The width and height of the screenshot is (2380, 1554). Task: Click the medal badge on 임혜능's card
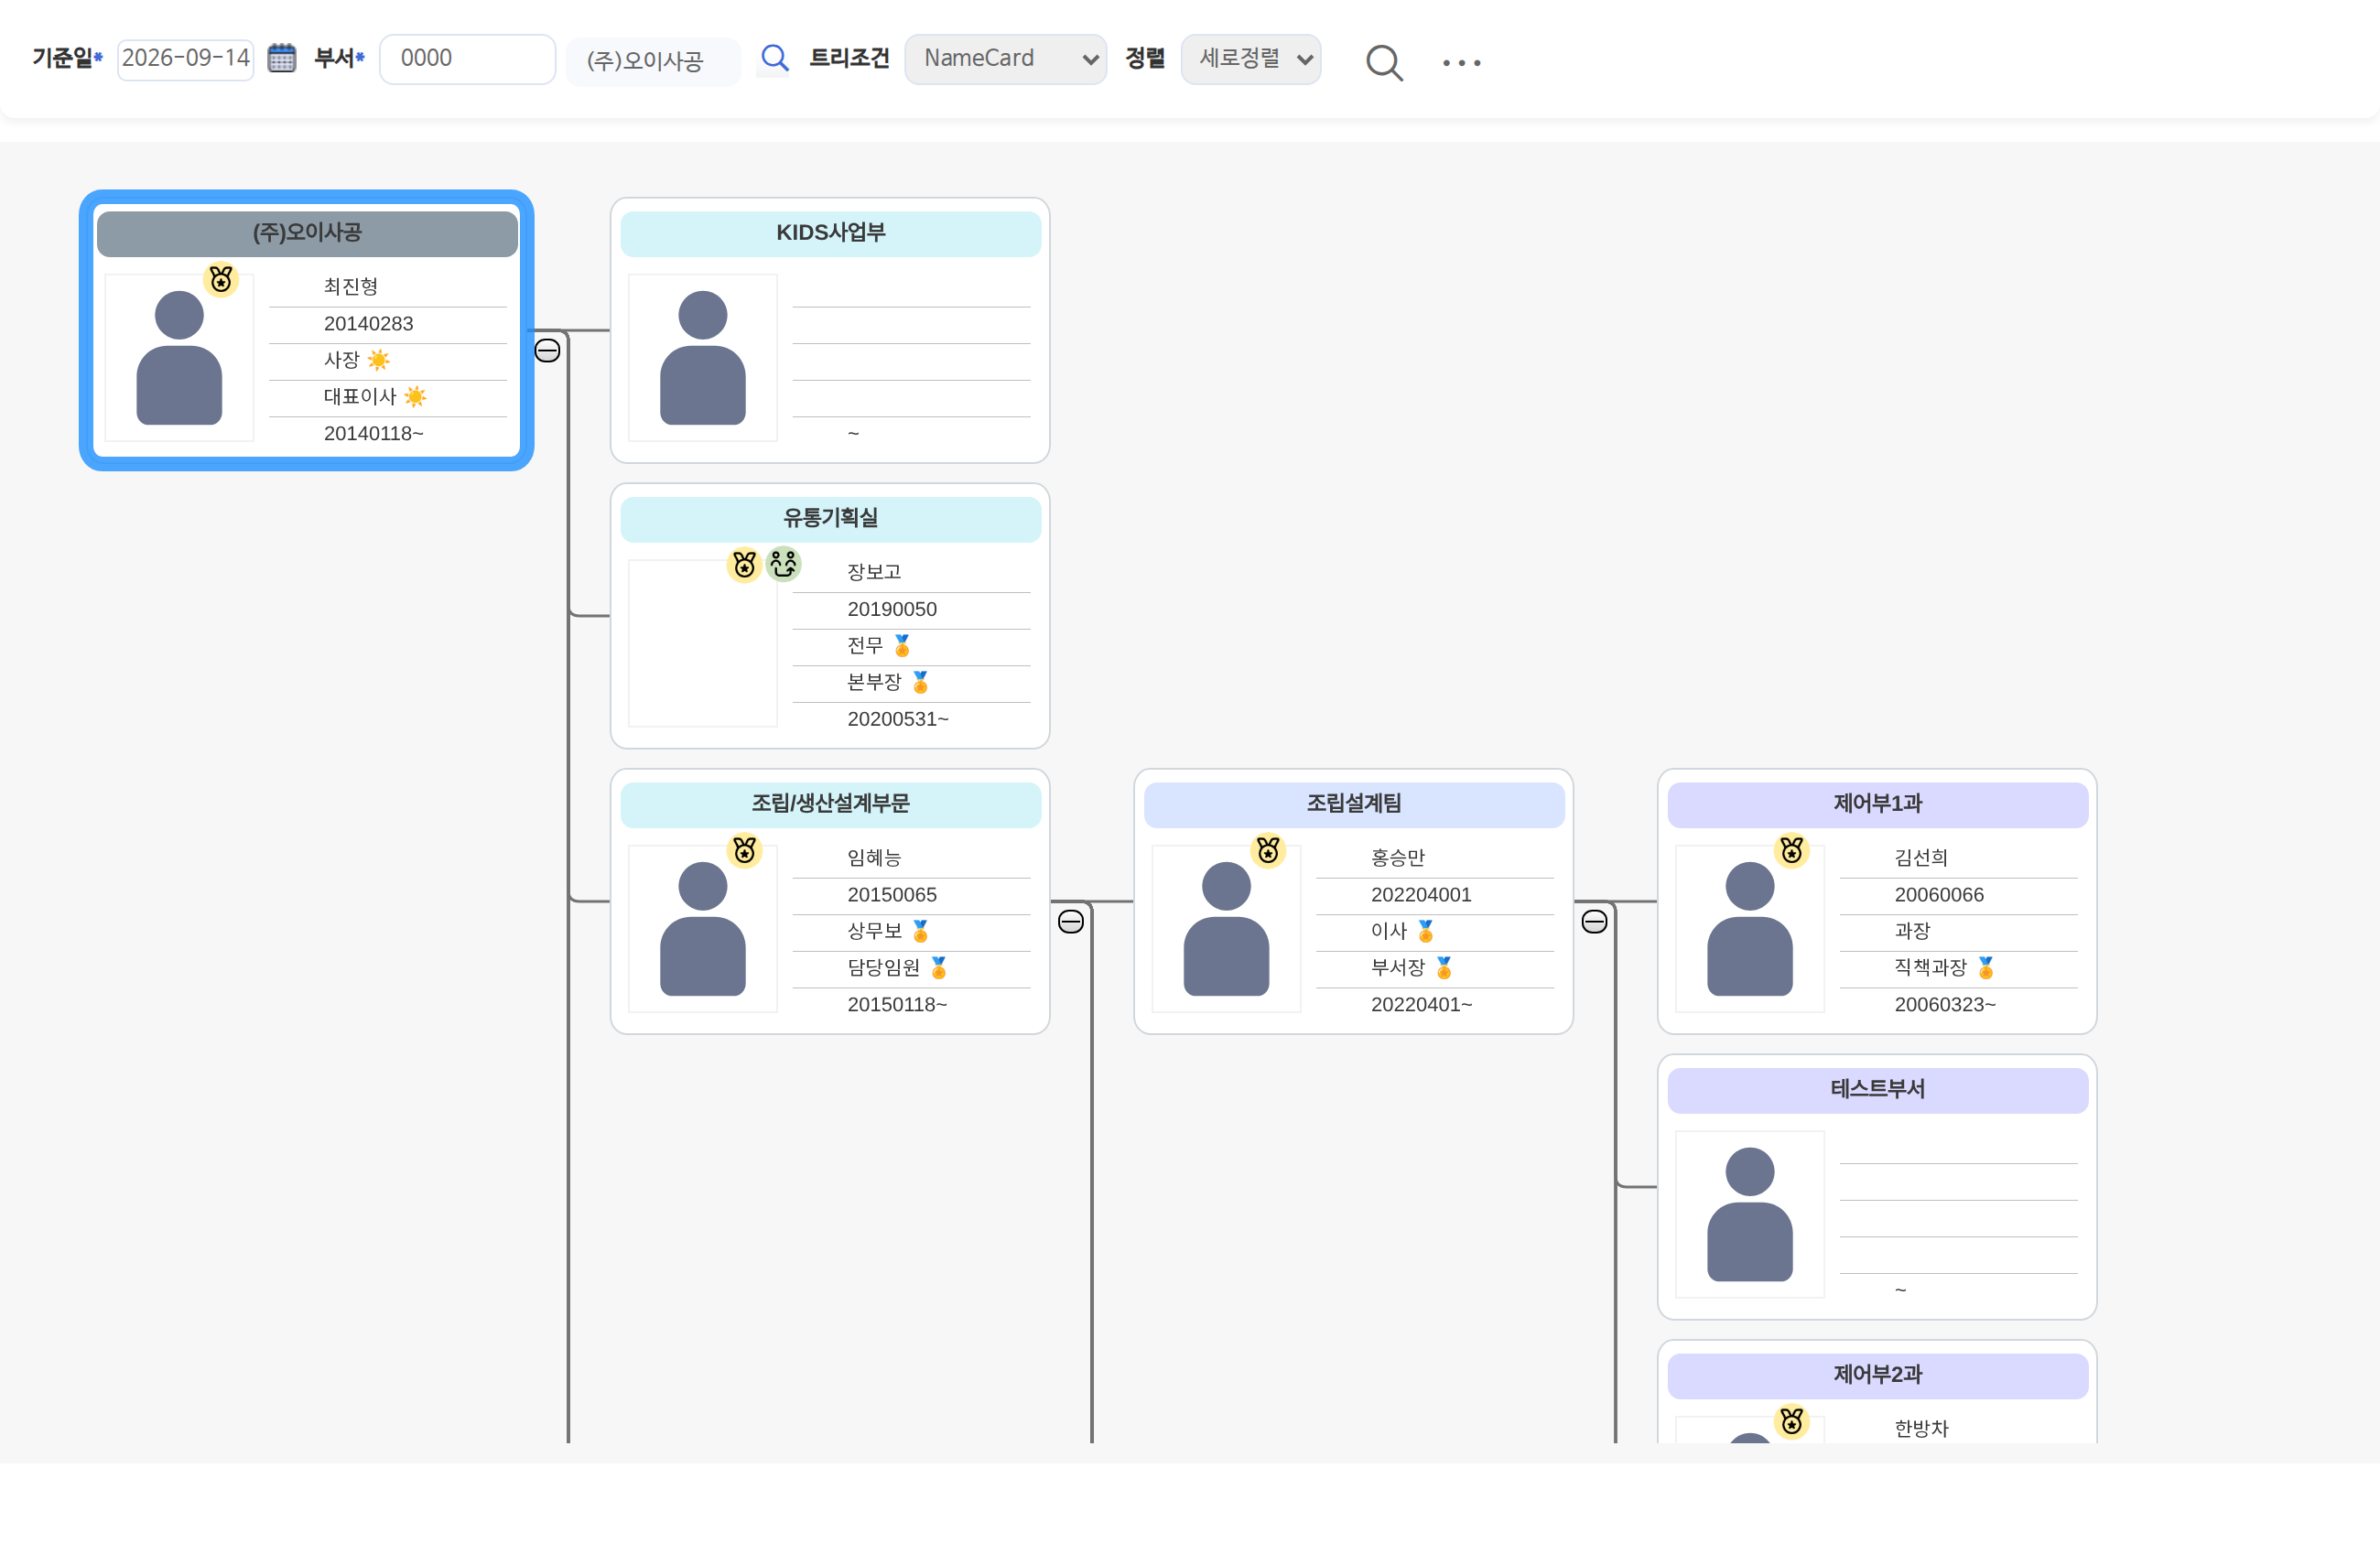click(x=744, y=850)
